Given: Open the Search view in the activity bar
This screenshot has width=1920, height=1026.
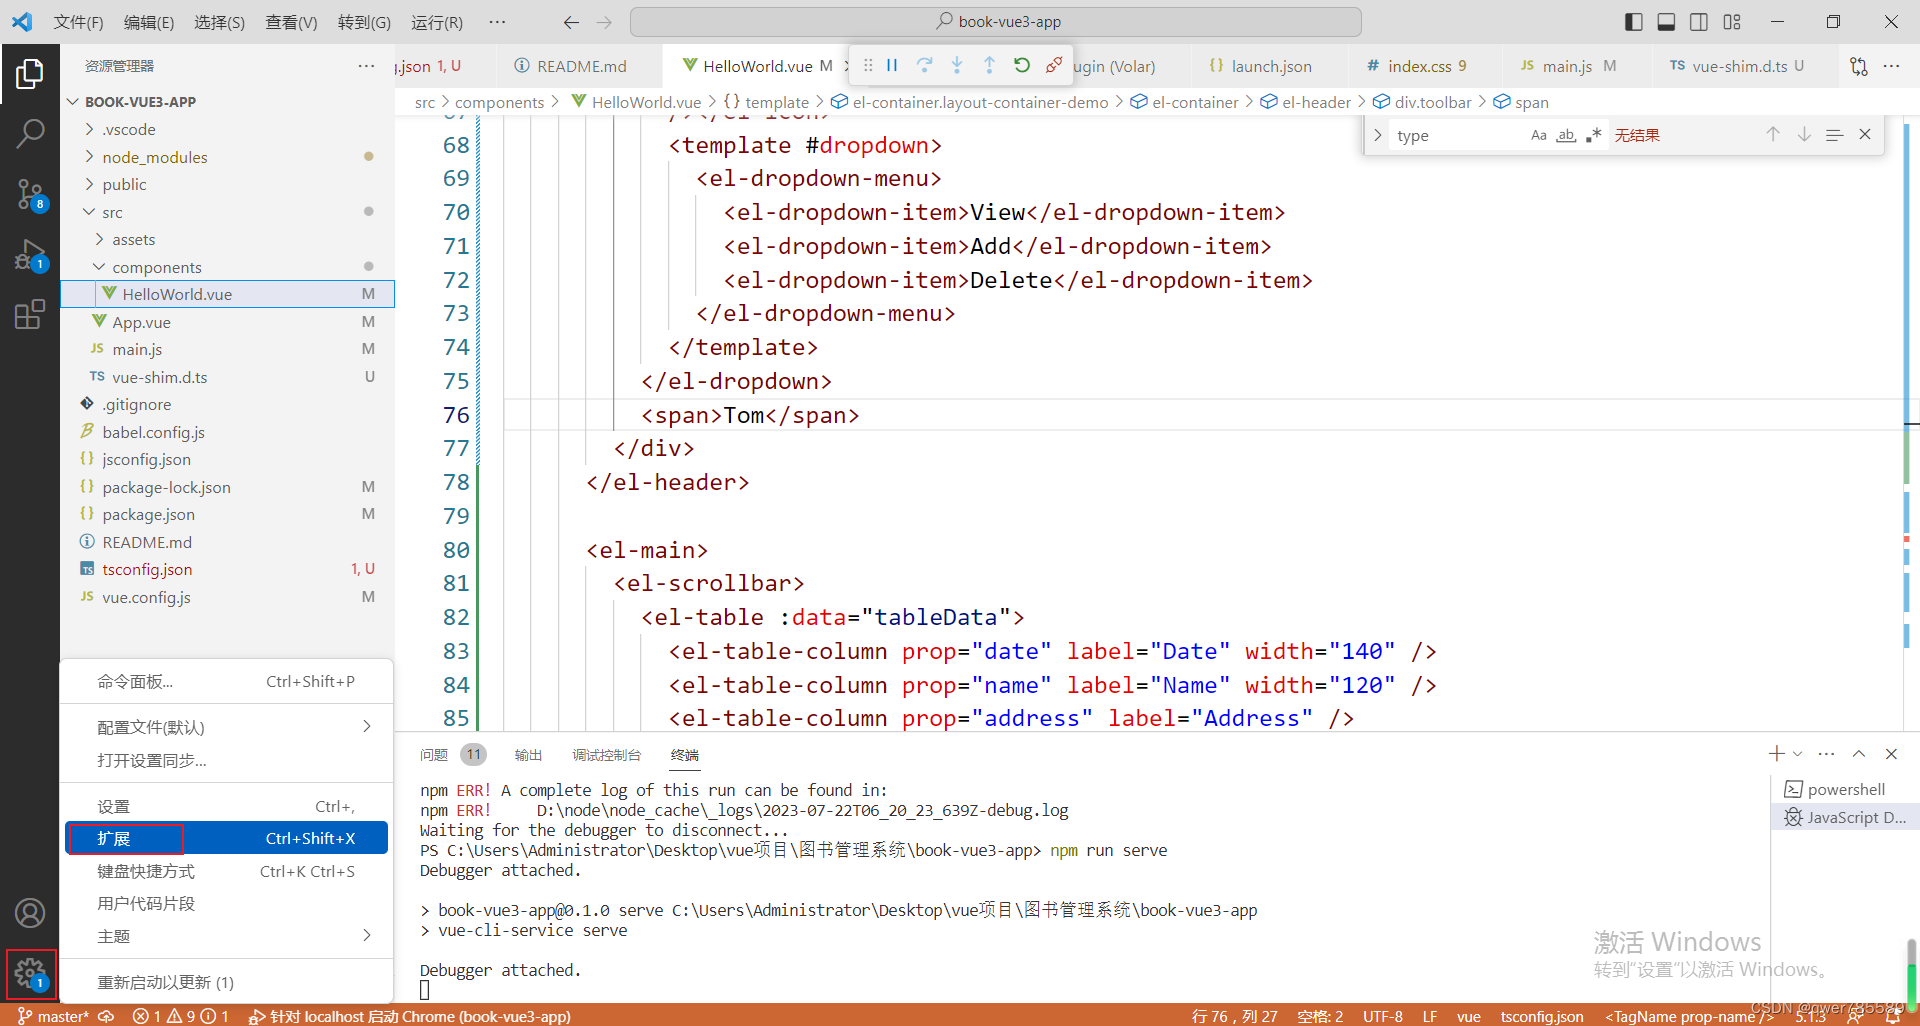Looking at the screenshot, I should (x=30, y=132).
